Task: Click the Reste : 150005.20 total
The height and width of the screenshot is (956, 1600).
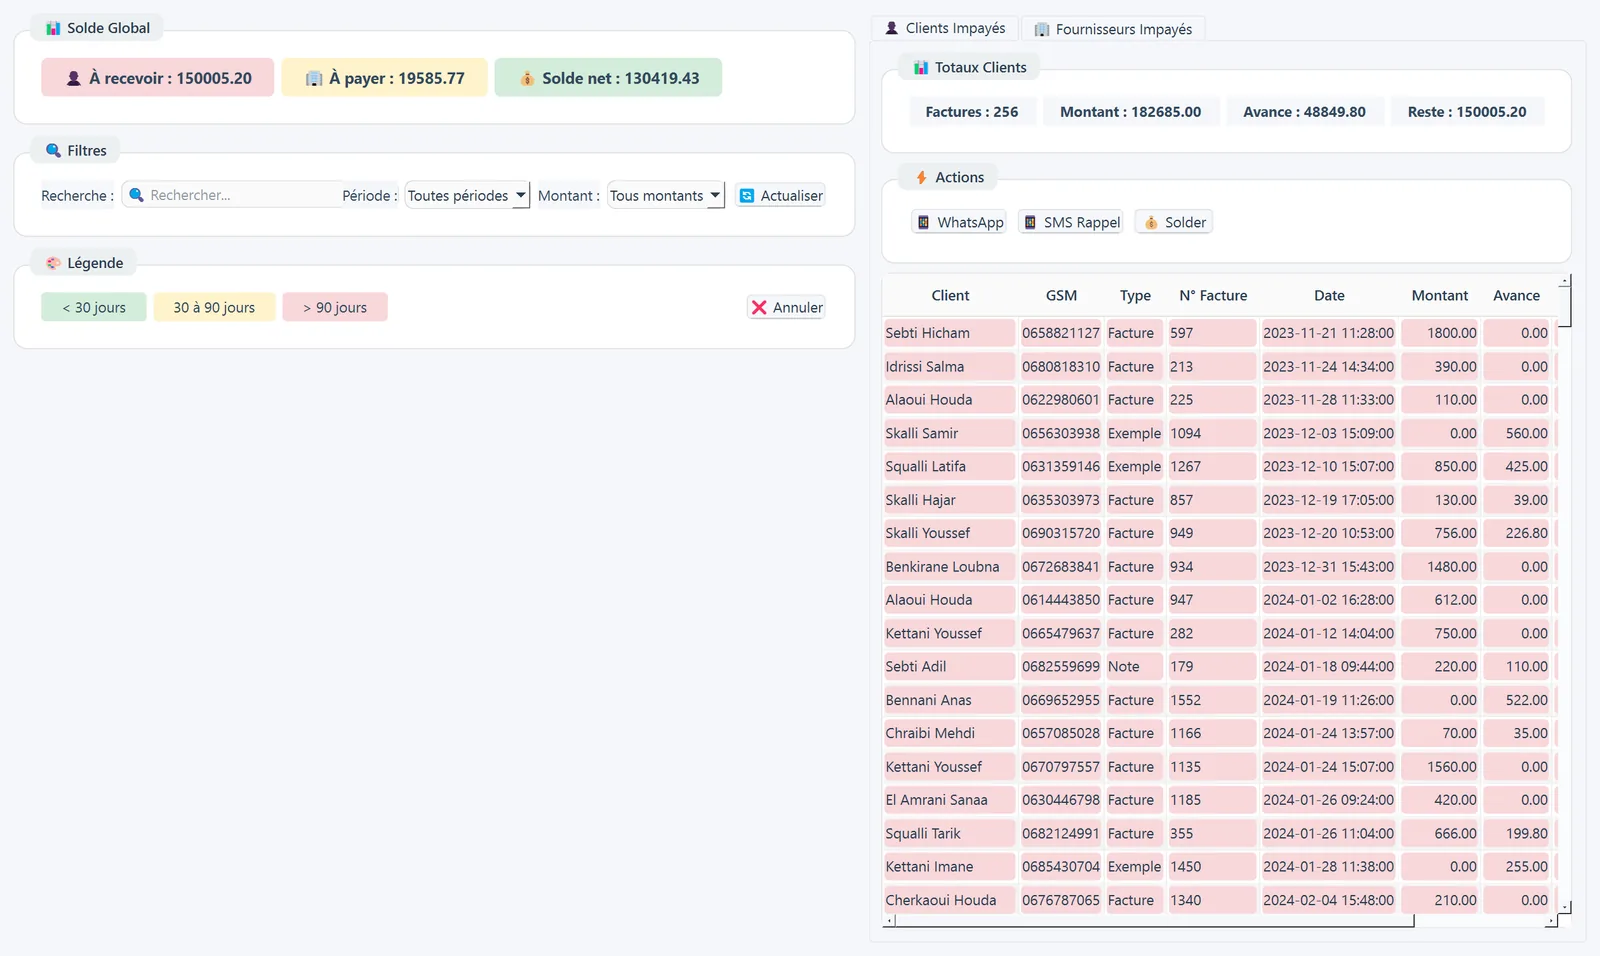Action: [x=1467, y=112]
